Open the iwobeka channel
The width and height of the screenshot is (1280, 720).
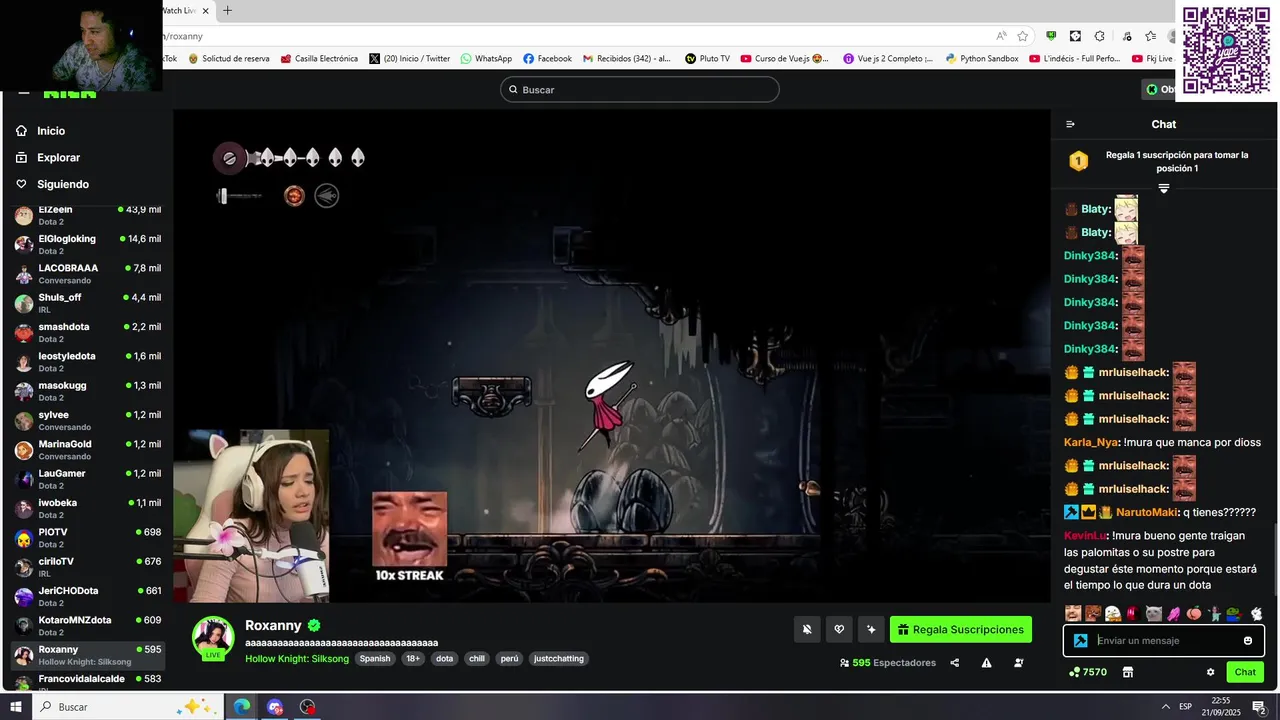coord(87,509)
